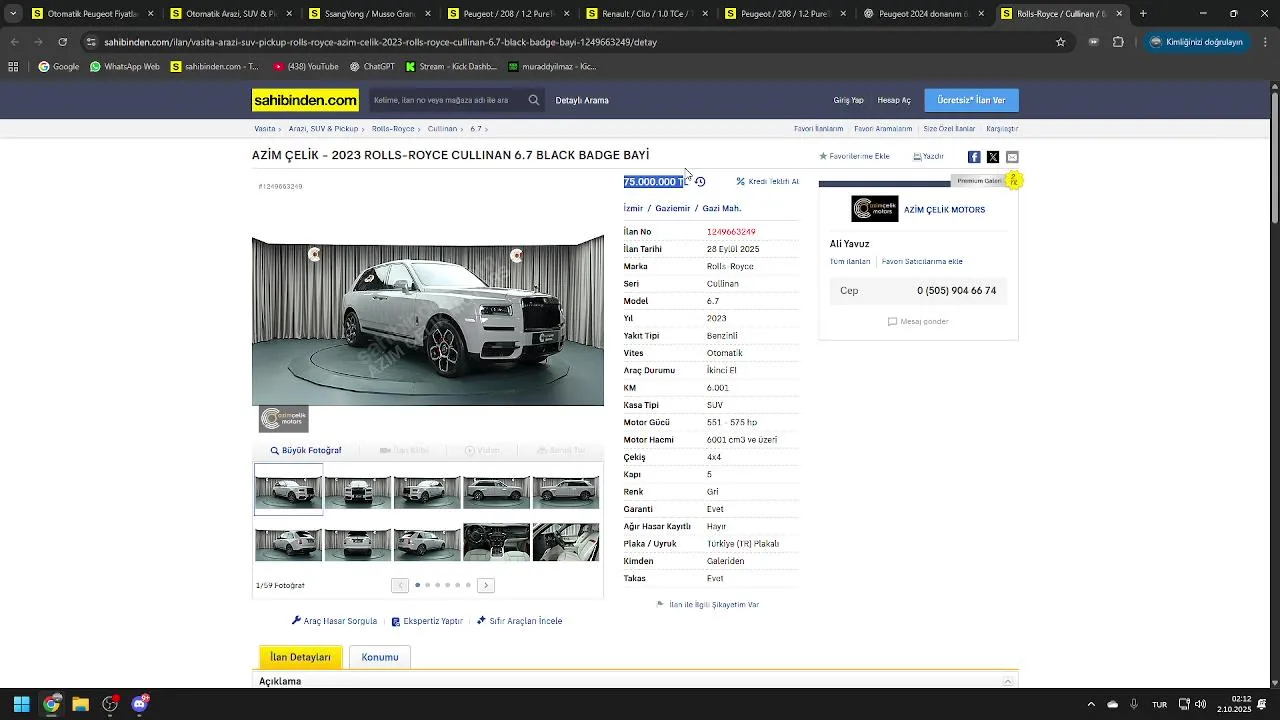Screen dimensions: 1280x720
Task: Click taskbar clock and date
Action: coord(1233,704)
